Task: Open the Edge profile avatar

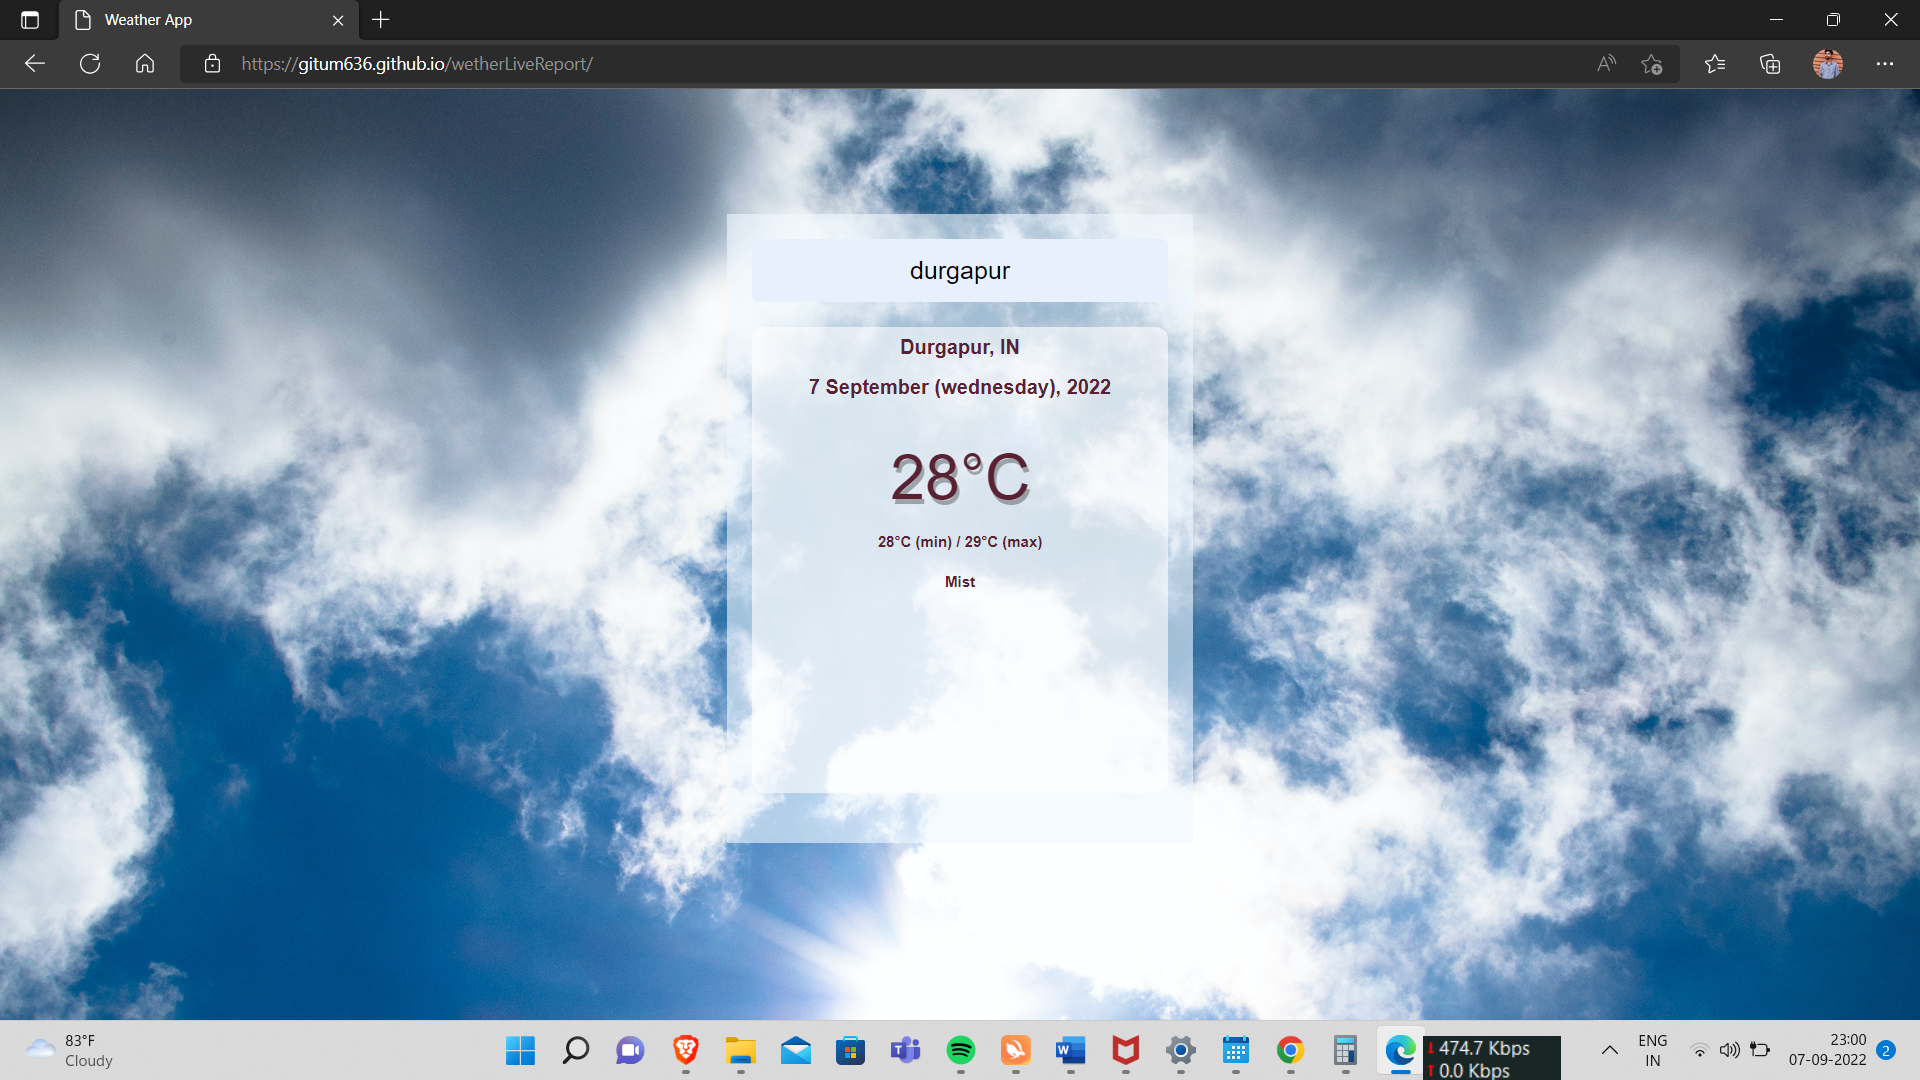Action: 1828,64
